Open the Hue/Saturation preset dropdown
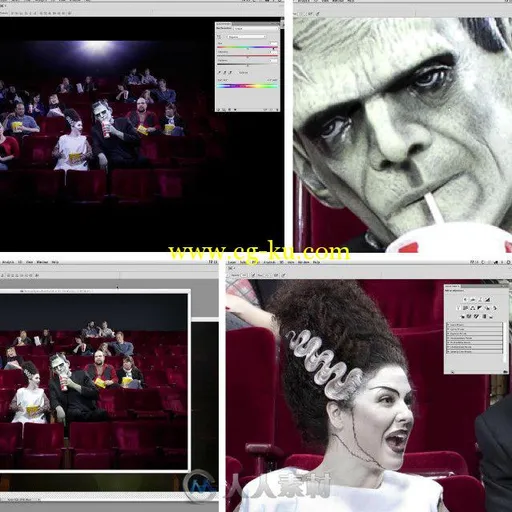The height and width of the screenshot is (512, 512). pos(256,28)
